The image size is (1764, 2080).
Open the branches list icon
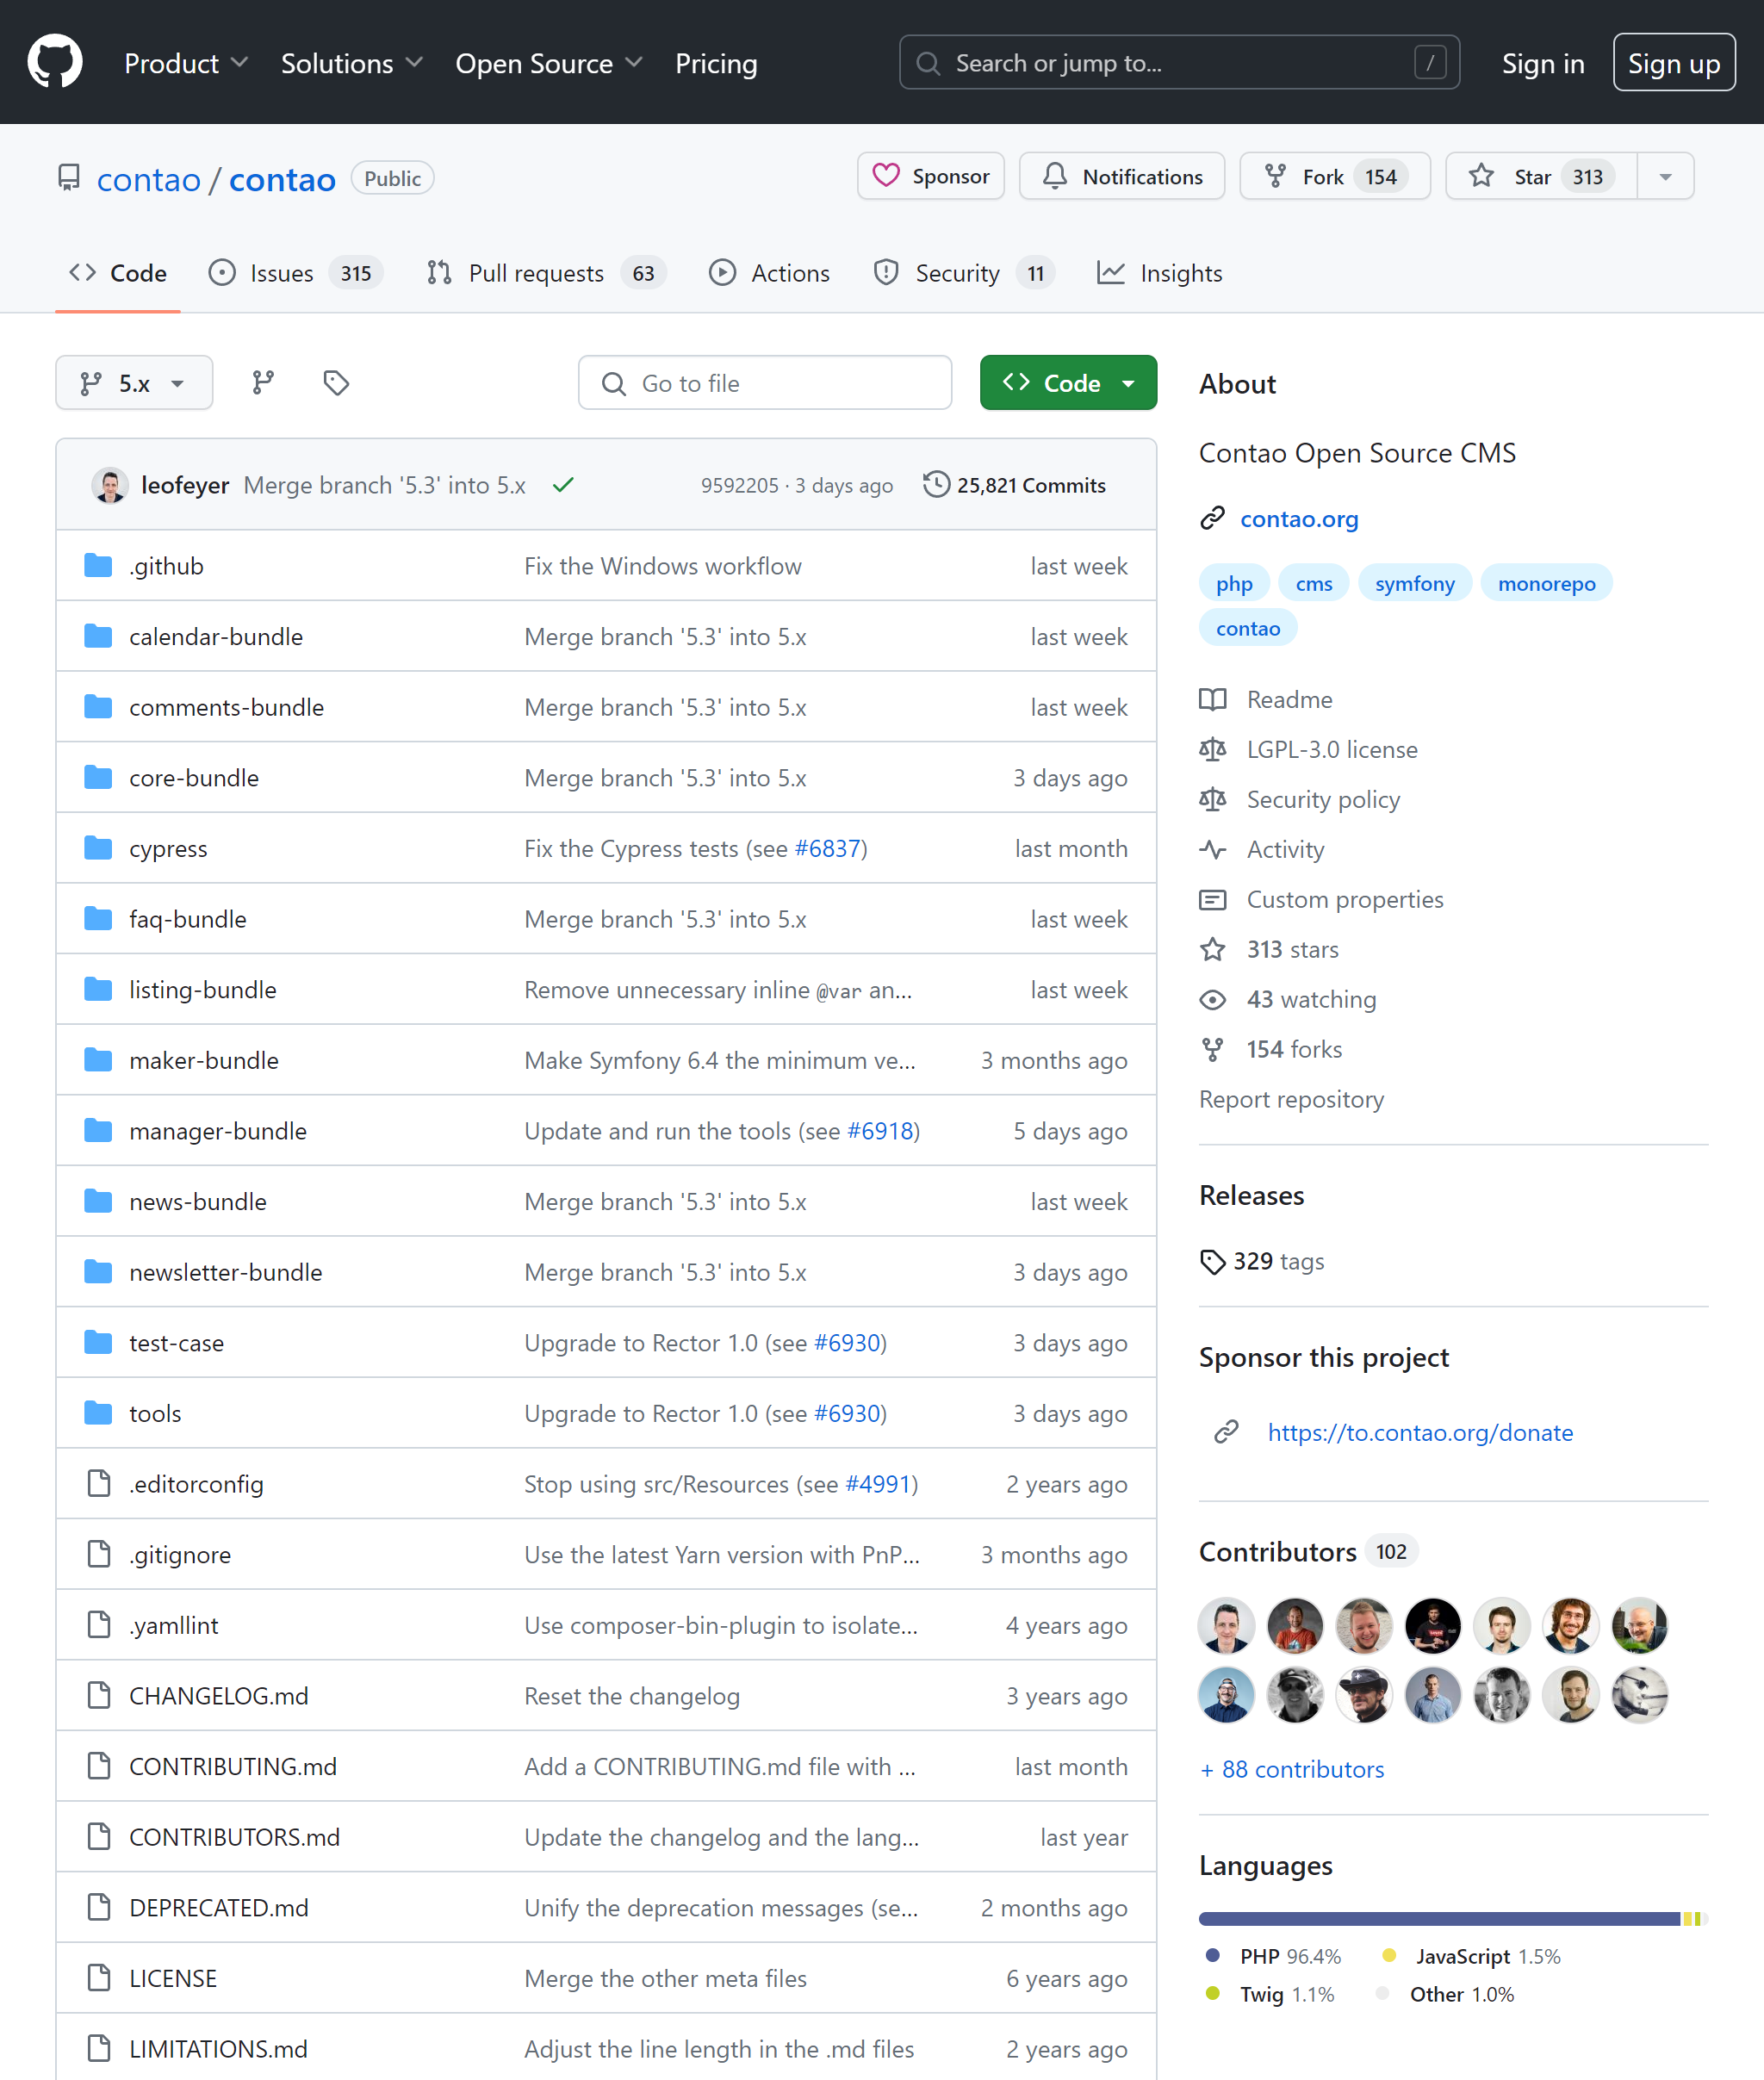[x=263, y=383]
